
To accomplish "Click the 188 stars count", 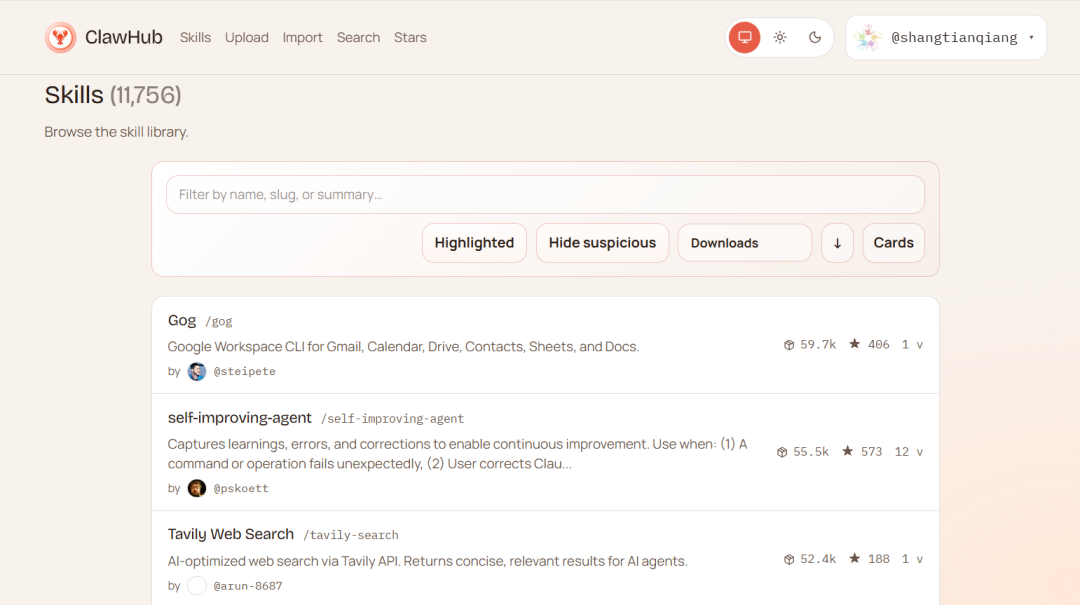I will tap(878, 559).
